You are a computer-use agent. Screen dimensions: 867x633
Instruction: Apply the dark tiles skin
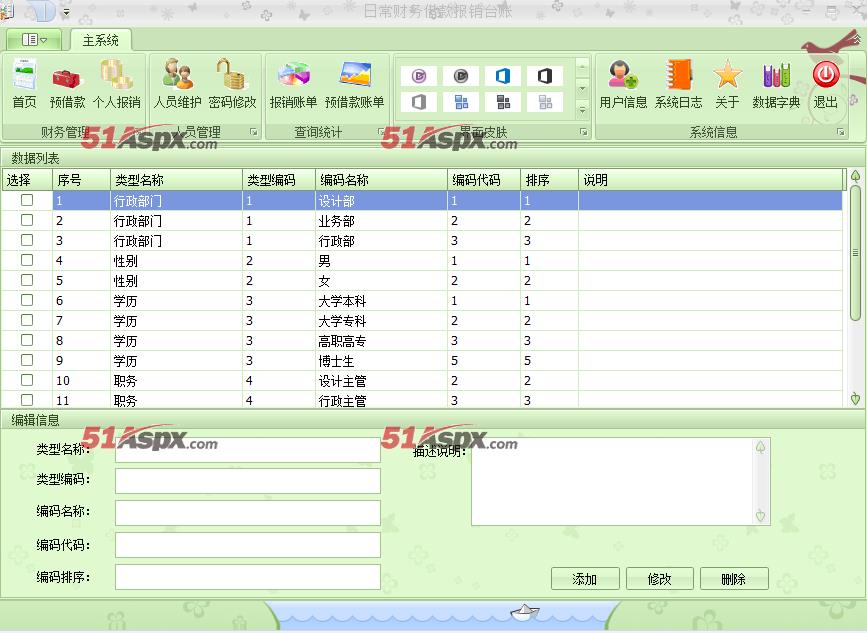pos(503,102)
